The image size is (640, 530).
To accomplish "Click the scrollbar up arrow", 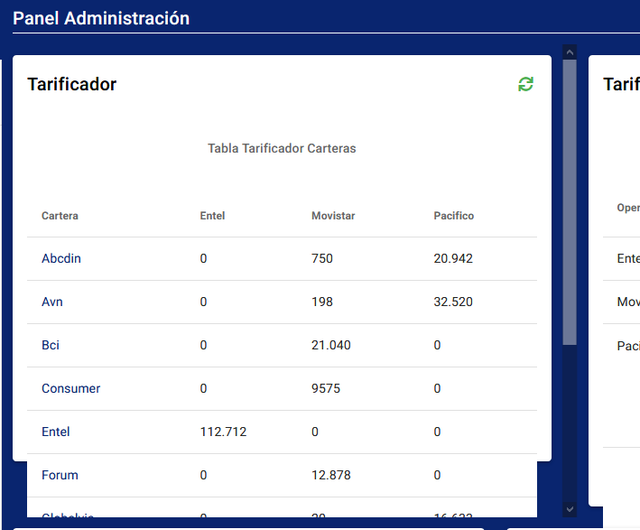I will pos(570,52).
